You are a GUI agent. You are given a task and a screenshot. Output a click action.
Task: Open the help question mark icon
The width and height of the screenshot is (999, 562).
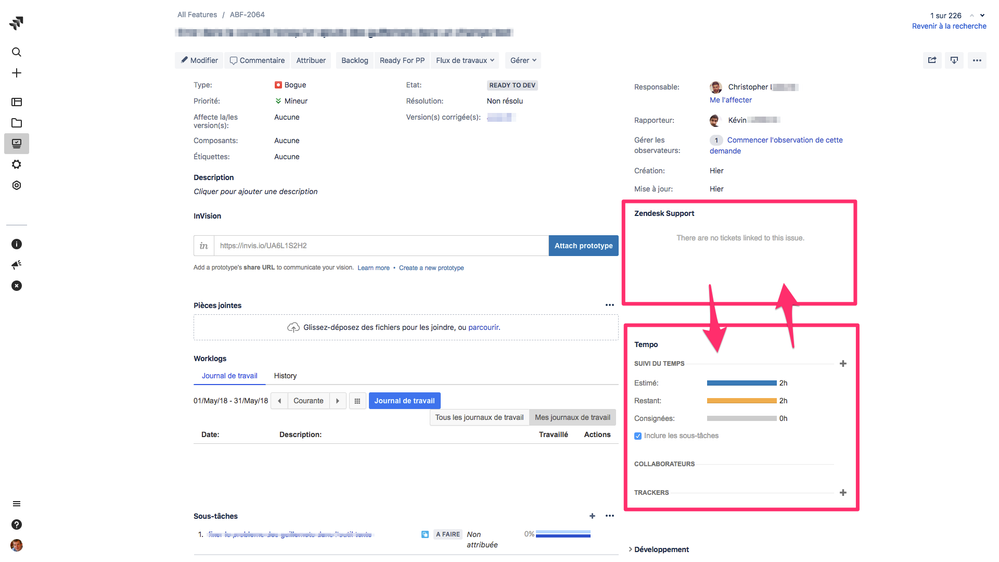17,524
